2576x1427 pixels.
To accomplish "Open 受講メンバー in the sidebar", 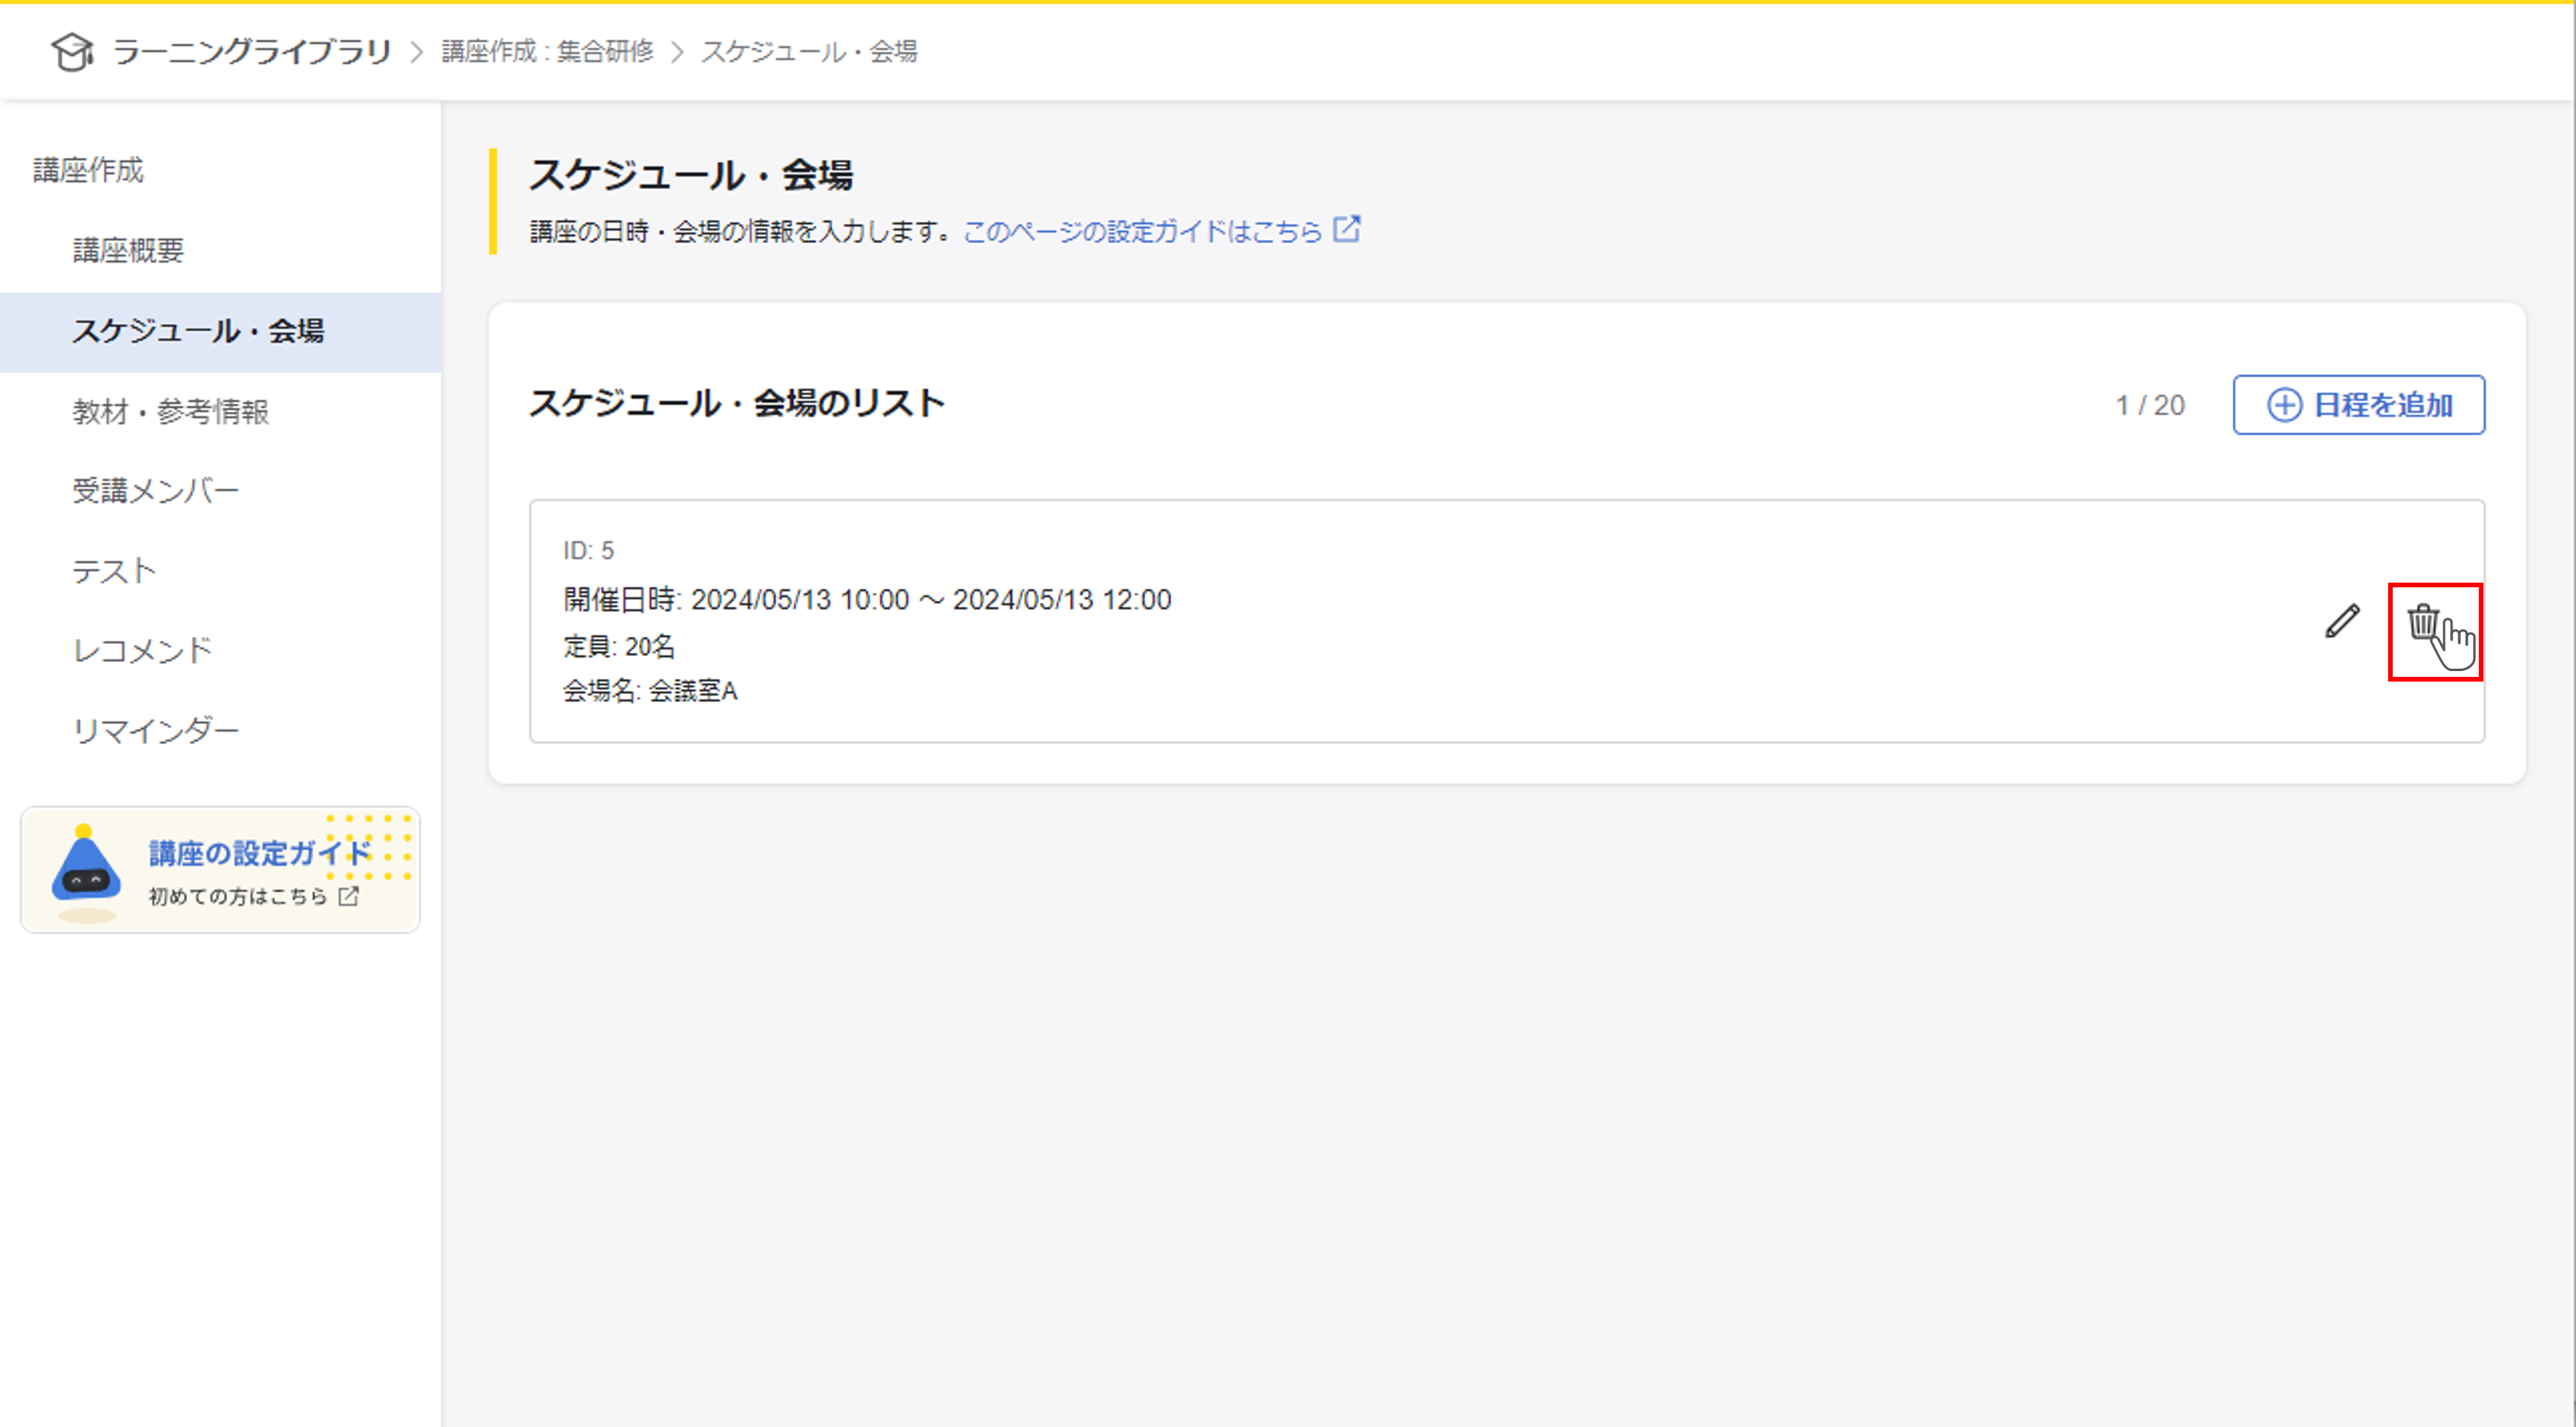I will click(x=156, y=491).
